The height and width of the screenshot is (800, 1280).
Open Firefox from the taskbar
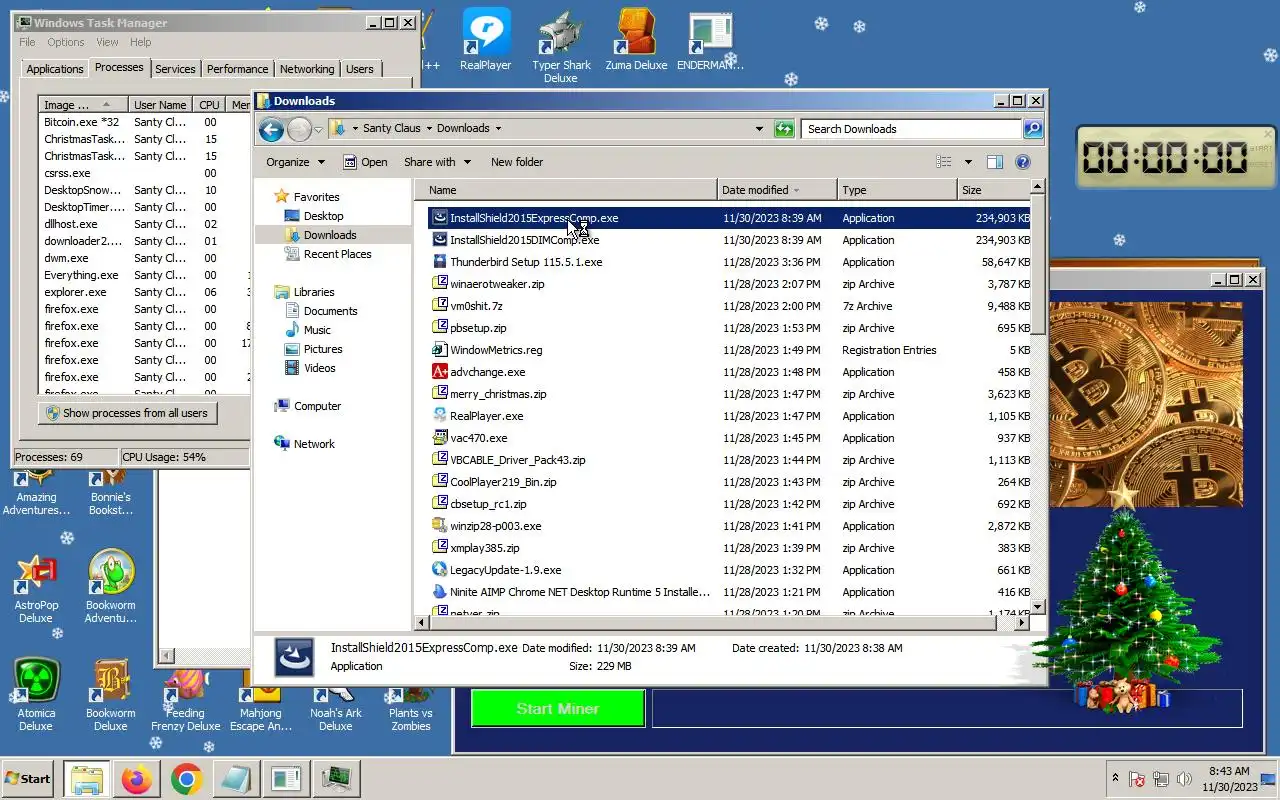[137, 779]
